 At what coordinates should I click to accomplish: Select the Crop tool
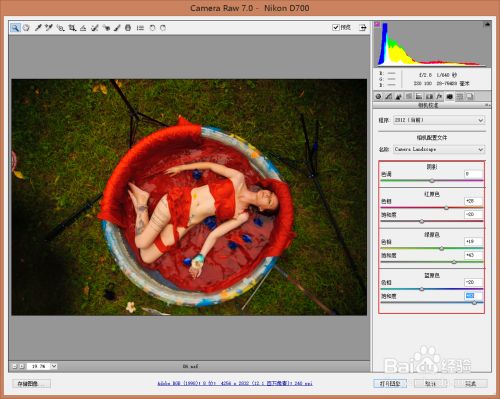pos(72,28)
